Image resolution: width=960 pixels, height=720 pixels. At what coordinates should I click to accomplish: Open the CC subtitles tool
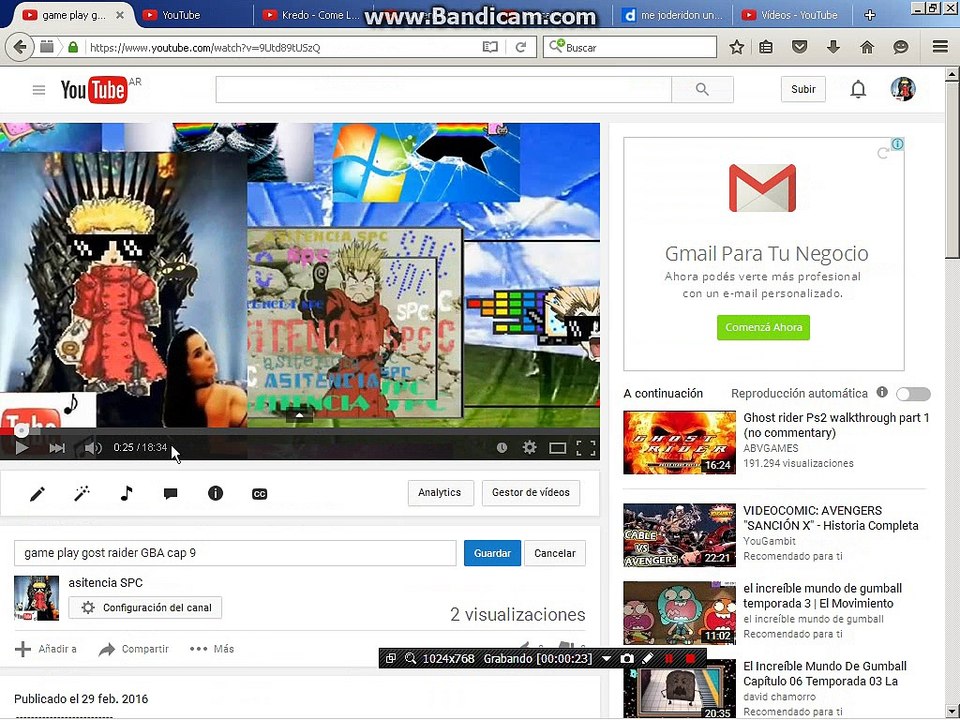[x=260, y=493]
